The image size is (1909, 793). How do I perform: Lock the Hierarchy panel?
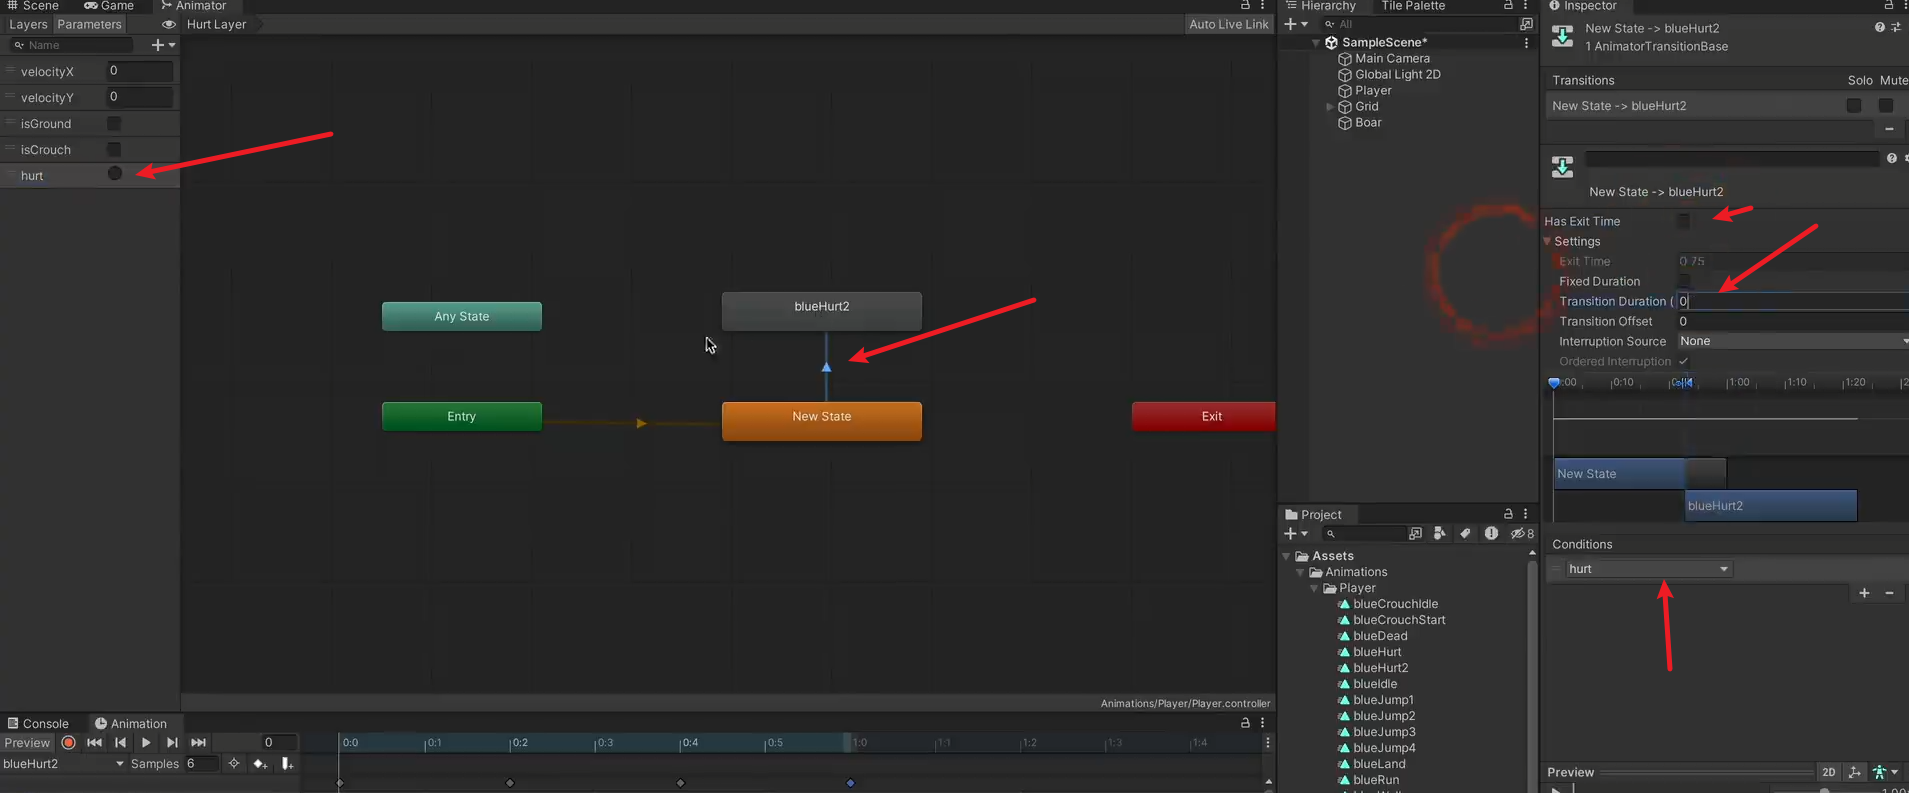(1508, 6)
